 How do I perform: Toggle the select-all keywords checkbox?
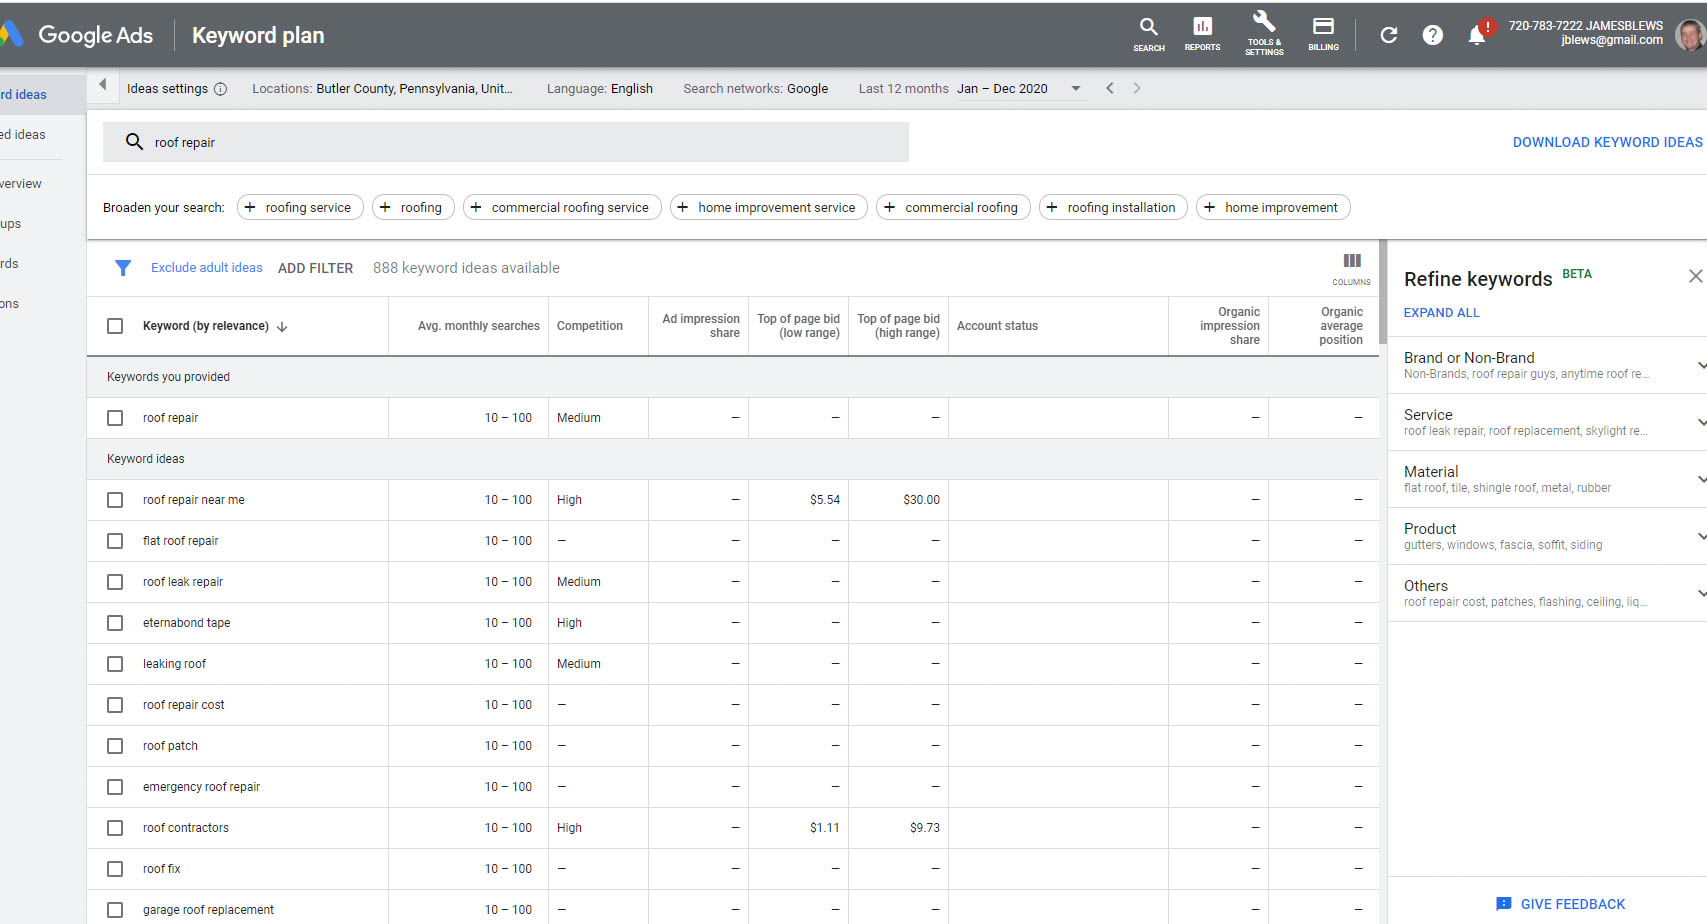click(x=115, y=326)
